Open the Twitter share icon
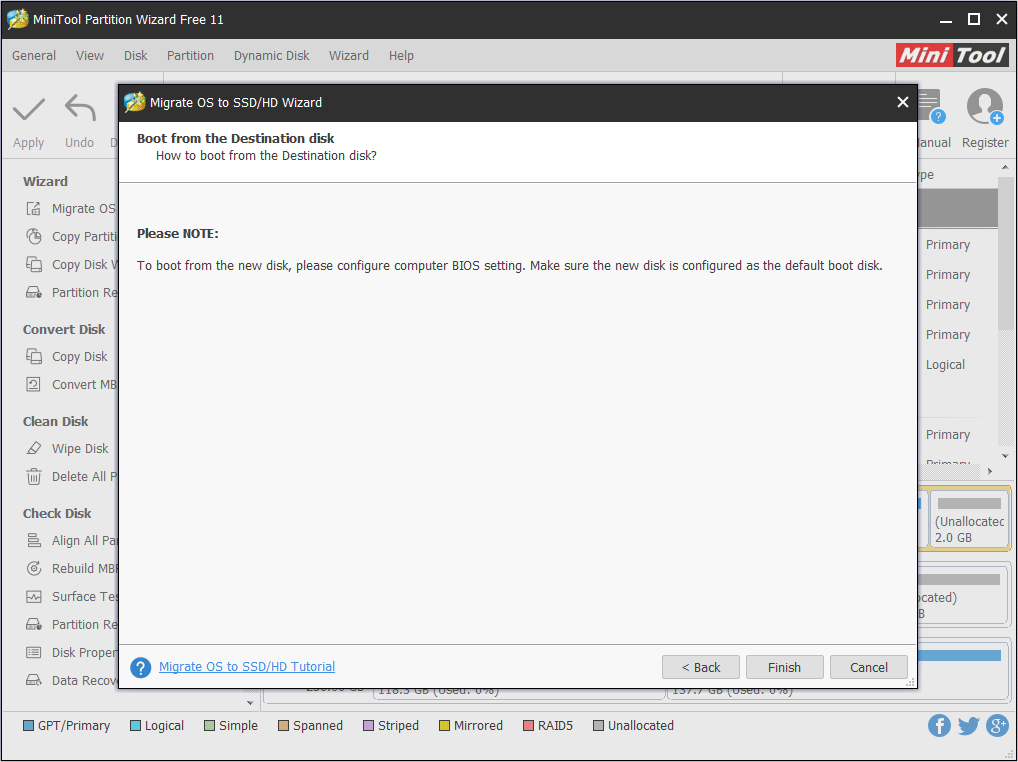 pyautogui.click(x=968, y=726)
